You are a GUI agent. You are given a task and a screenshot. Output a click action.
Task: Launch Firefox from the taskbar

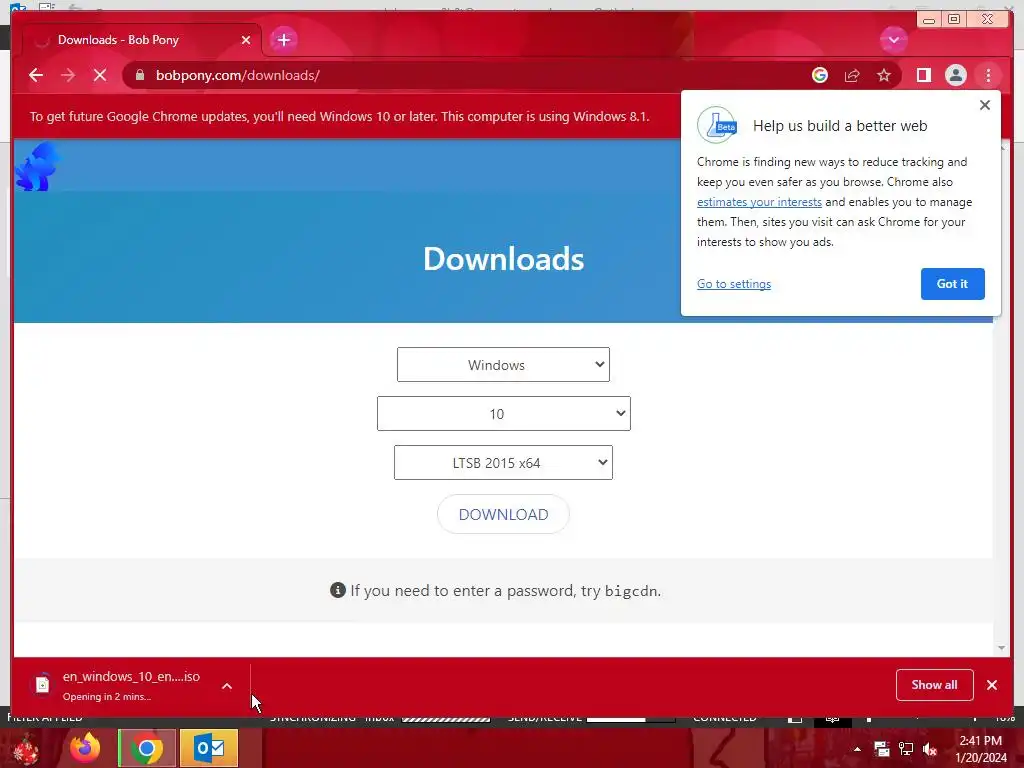tap(85, 748)
